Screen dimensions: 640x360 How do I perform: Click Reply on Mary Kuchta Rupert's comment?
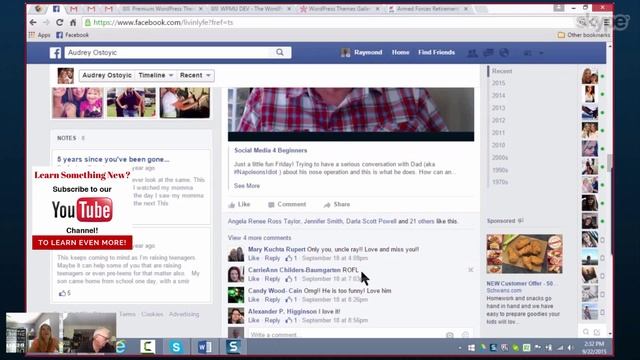pyautogui.click(x=272, y=258)
